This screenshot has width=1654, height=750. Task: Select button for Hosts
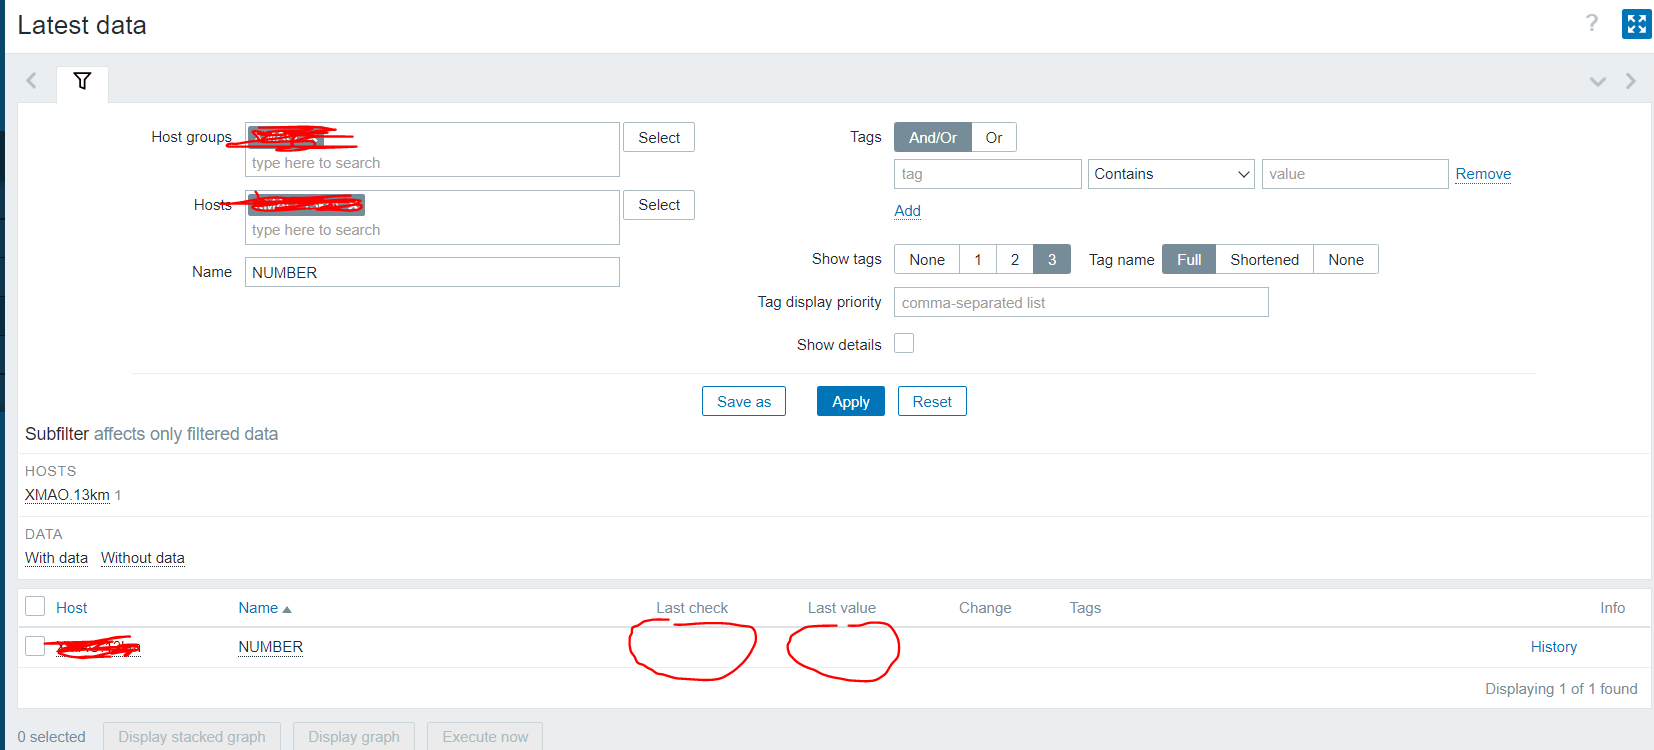(x=659, y=205)
